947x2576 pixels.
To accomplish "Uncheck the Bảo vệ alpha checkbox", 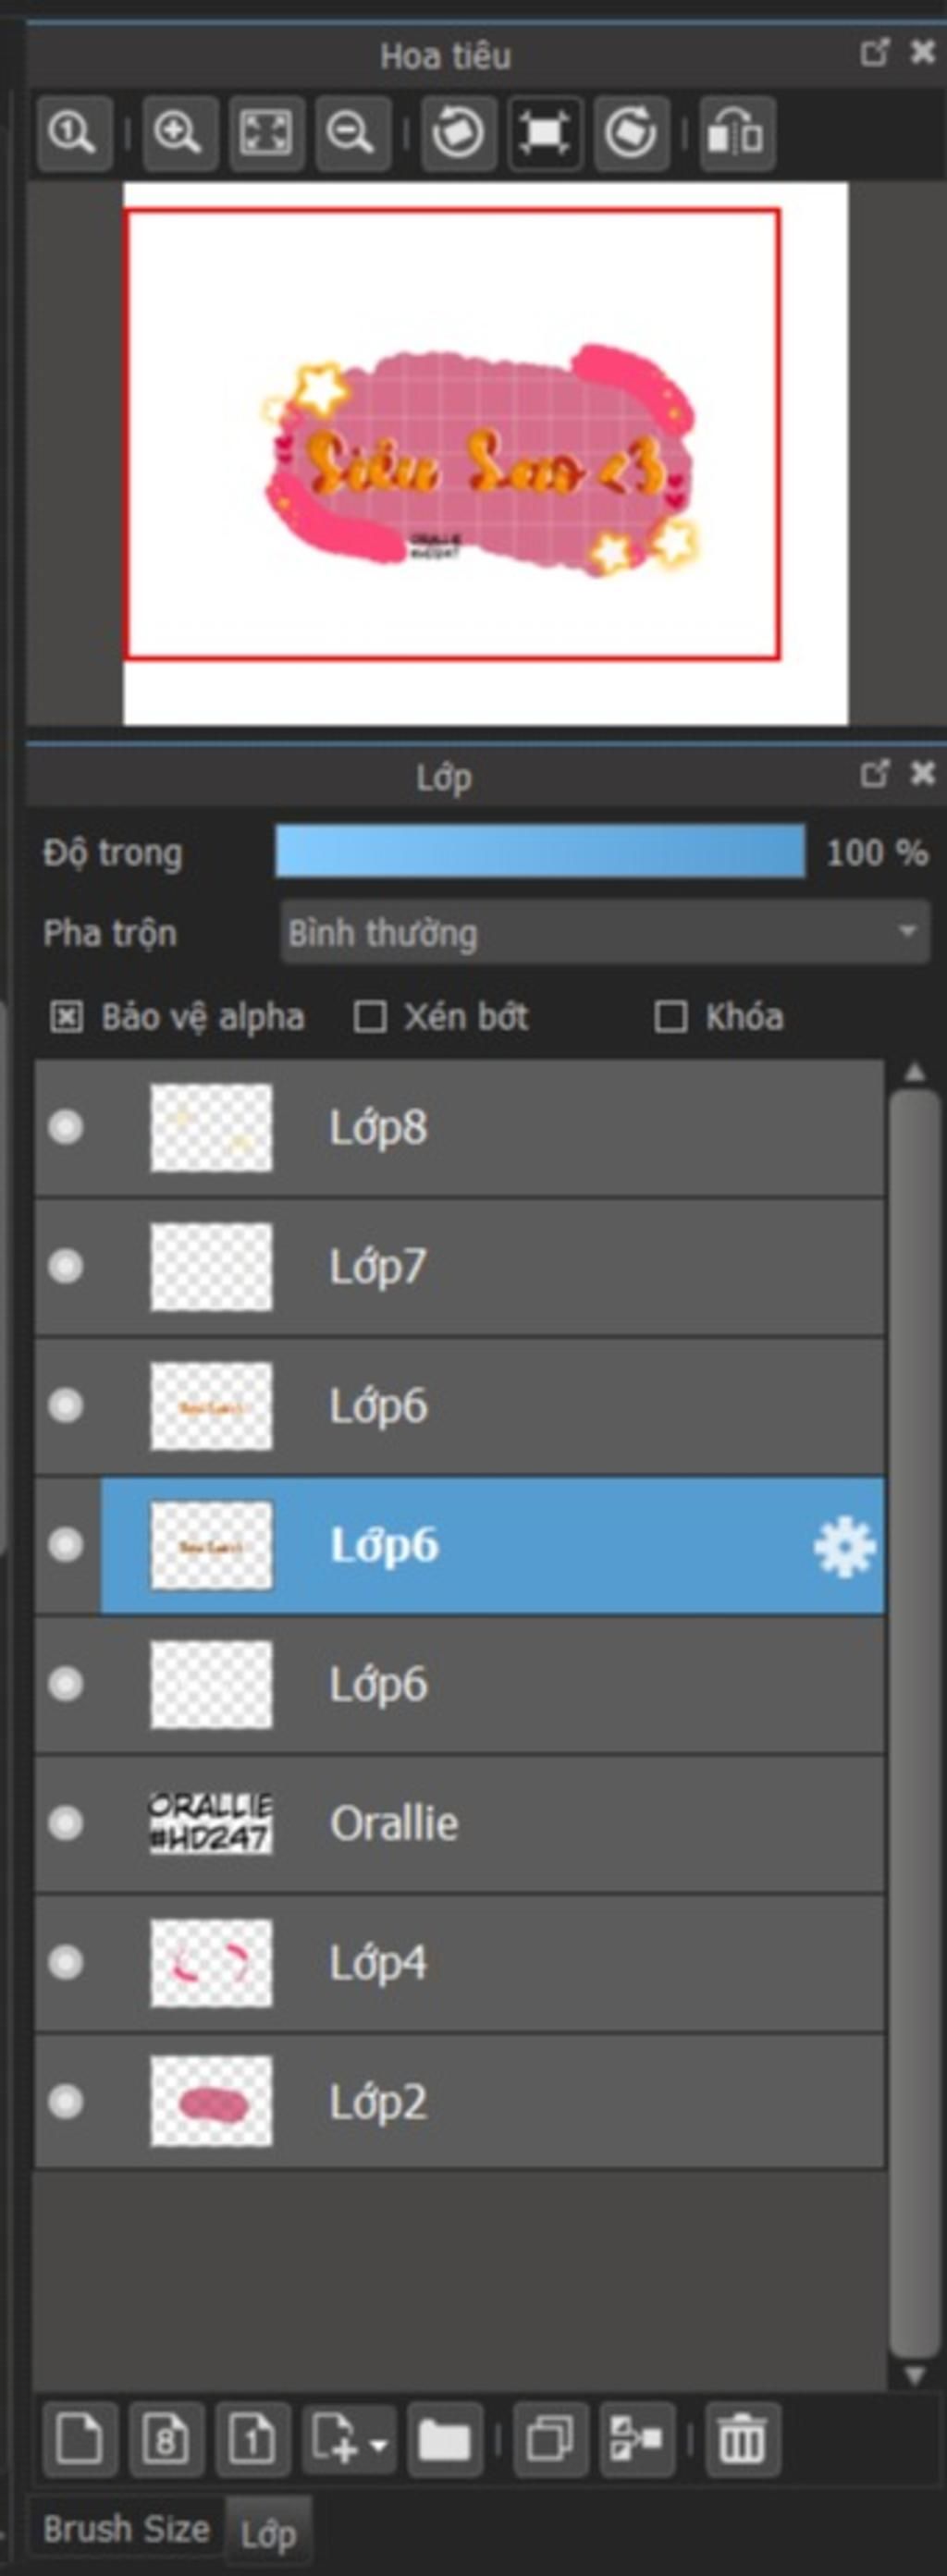I will point(66,1018).
